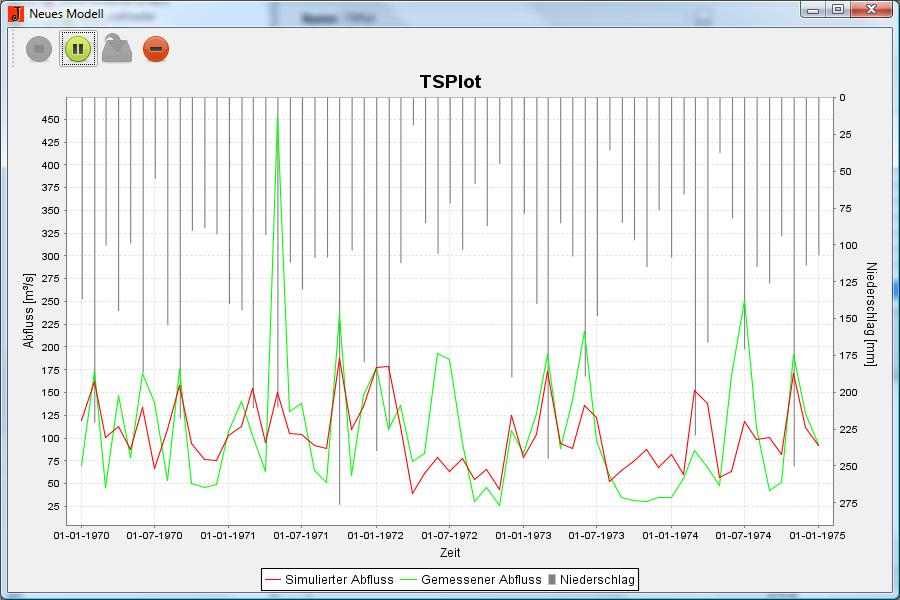Click the TSPlot chart title

450,82
